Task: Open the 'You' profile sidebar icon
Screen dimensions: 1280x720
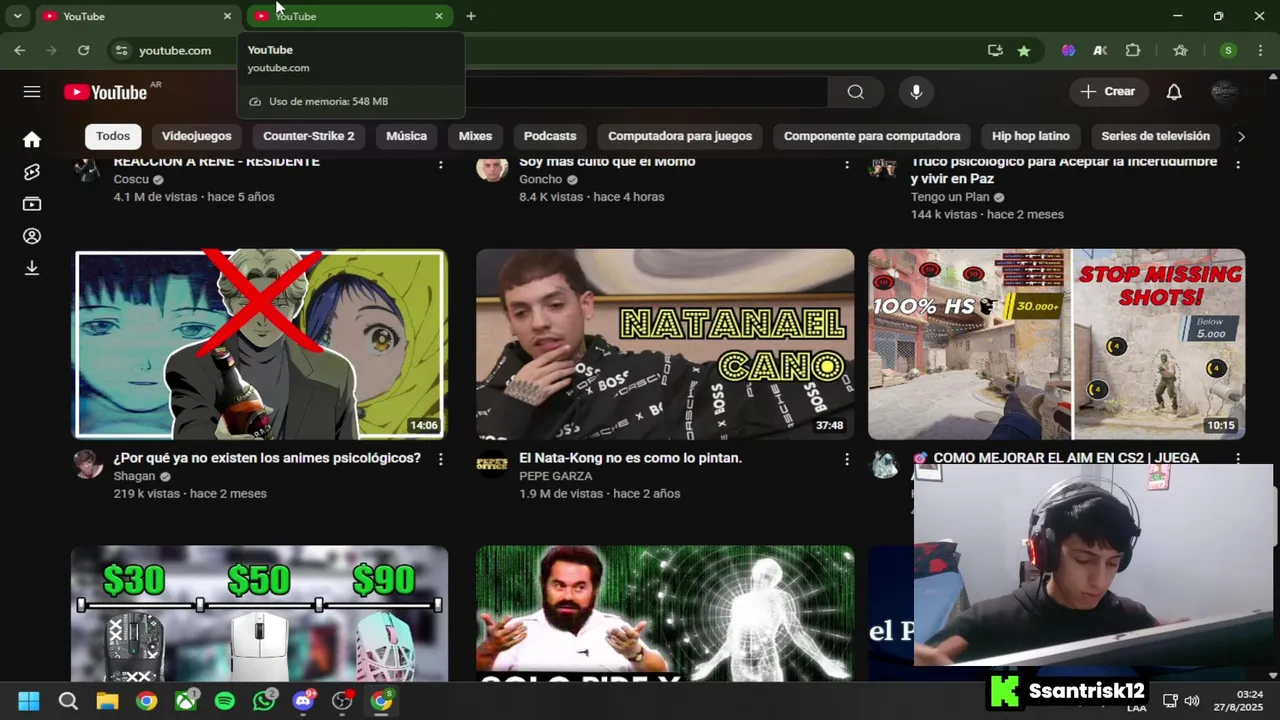Action: [x=32, y=236]
